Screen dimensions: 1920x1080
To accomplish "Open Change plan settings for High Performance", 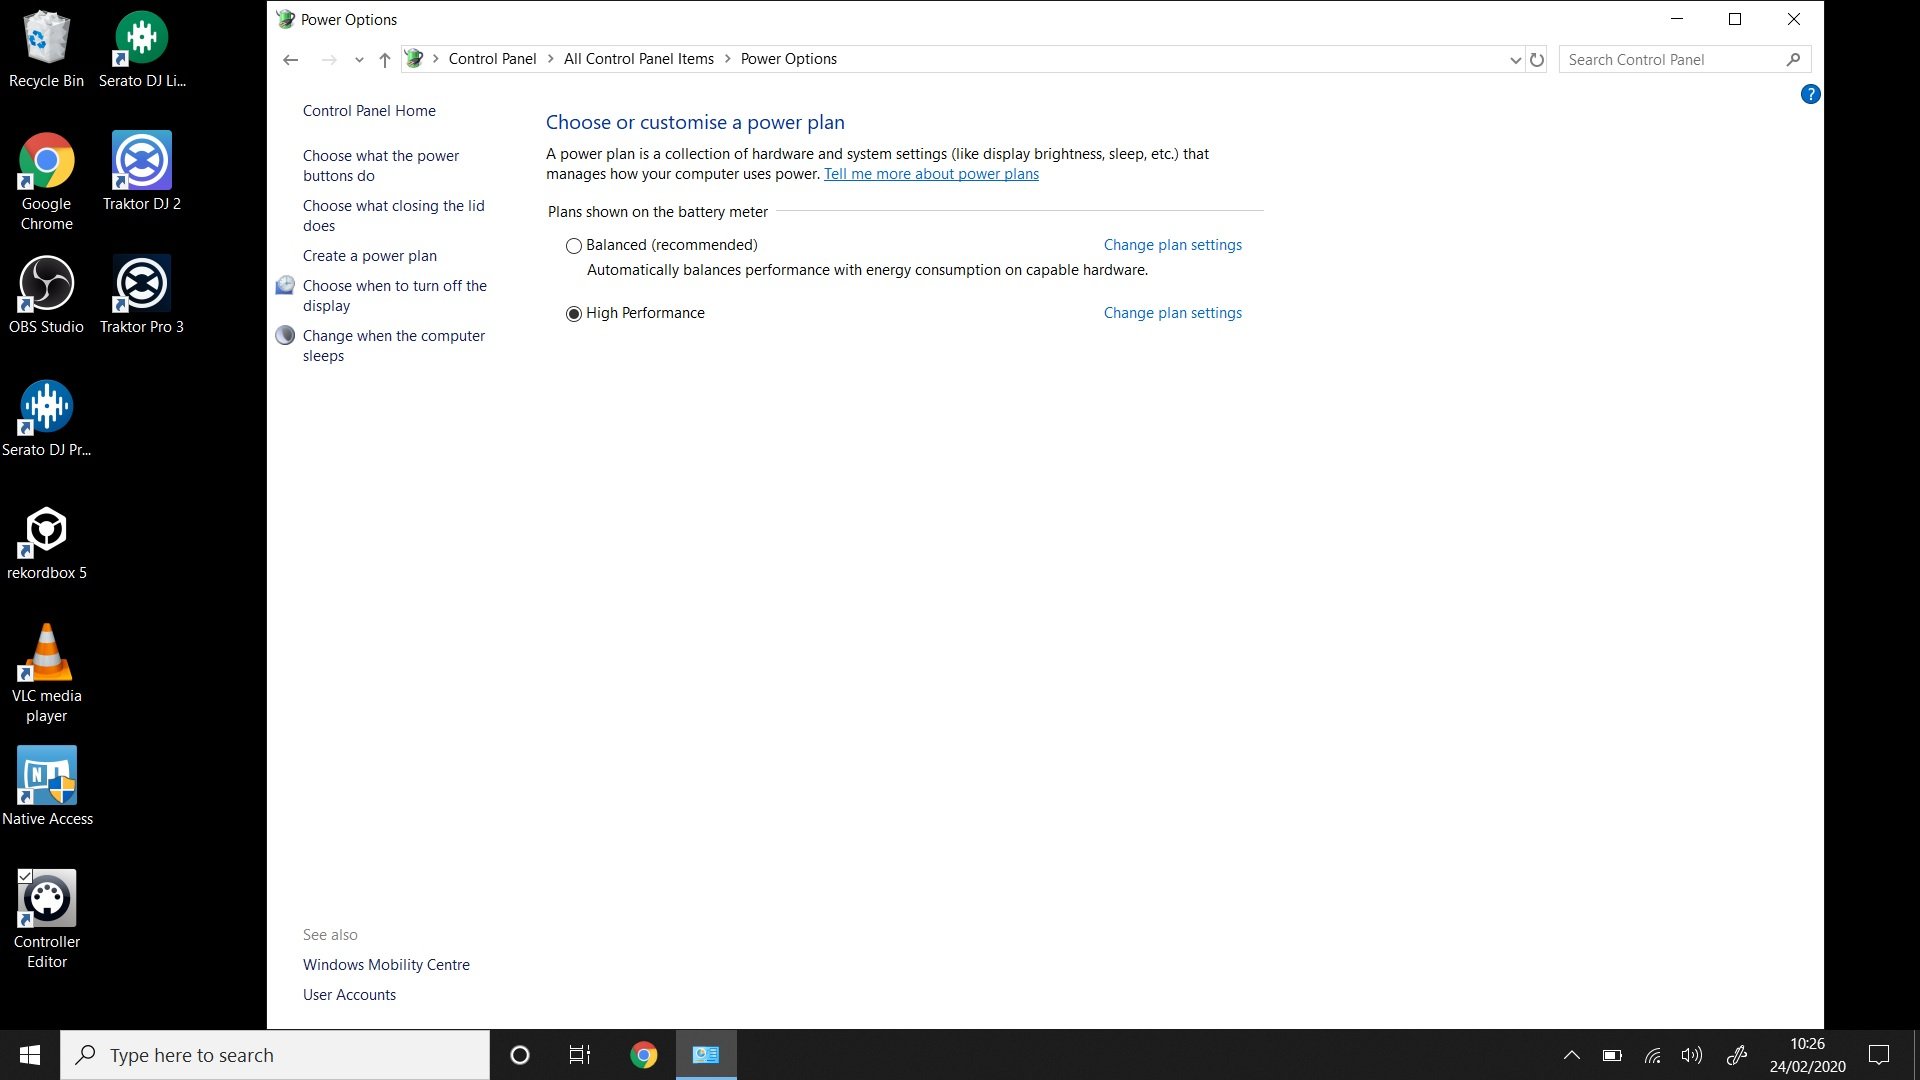I will (1172, 313).
